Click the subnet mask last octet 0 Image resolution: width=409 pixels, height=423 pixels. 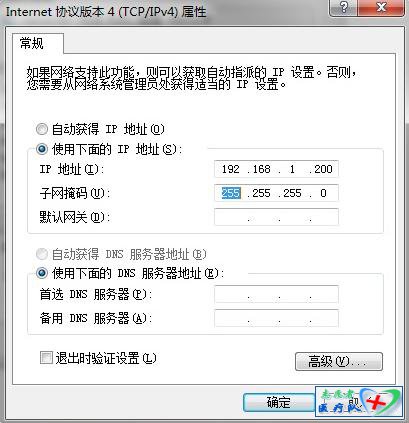pyautogui.click(x=323, y=193)
